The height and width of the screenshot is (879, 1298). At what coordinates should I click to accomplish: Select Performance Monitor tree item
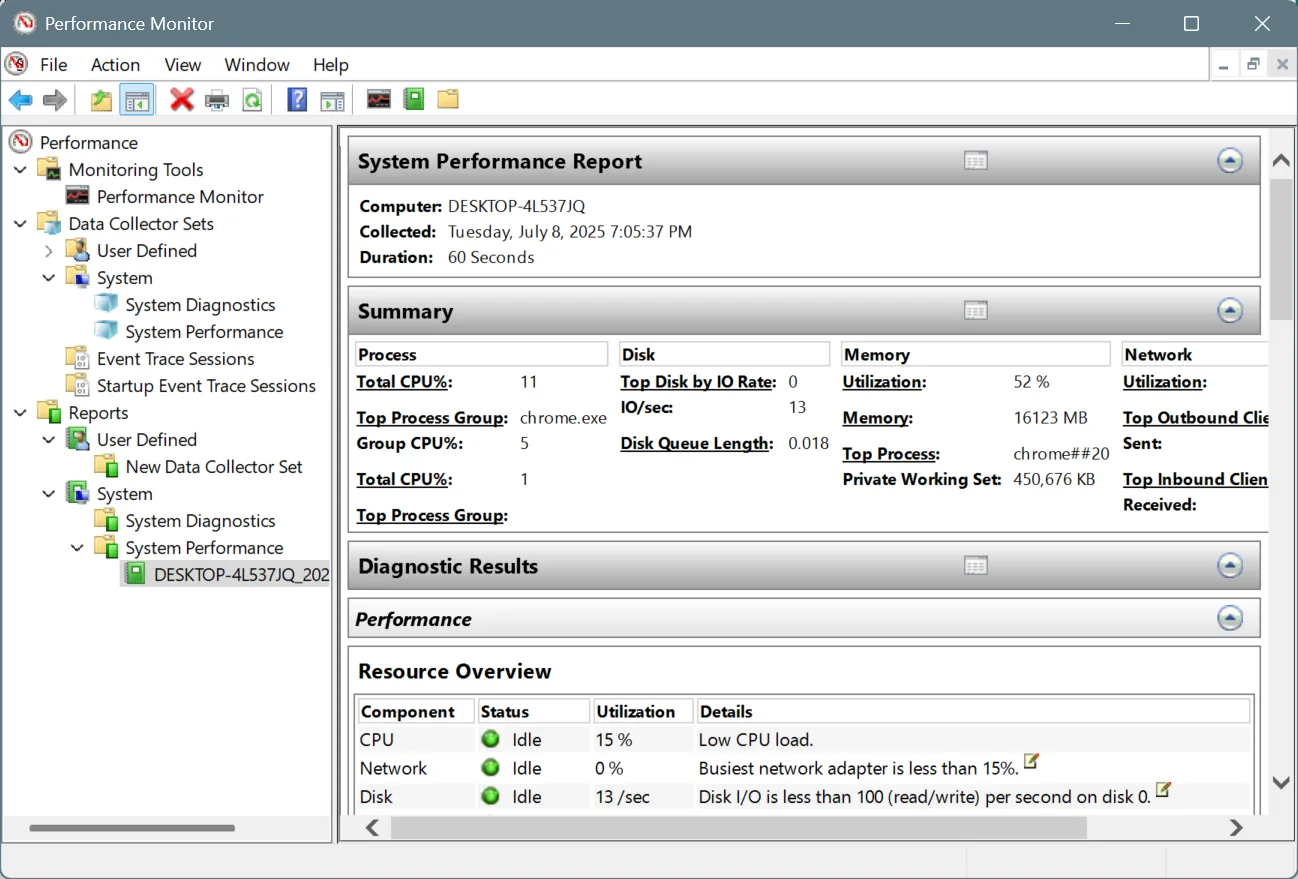tap(180, 197)
